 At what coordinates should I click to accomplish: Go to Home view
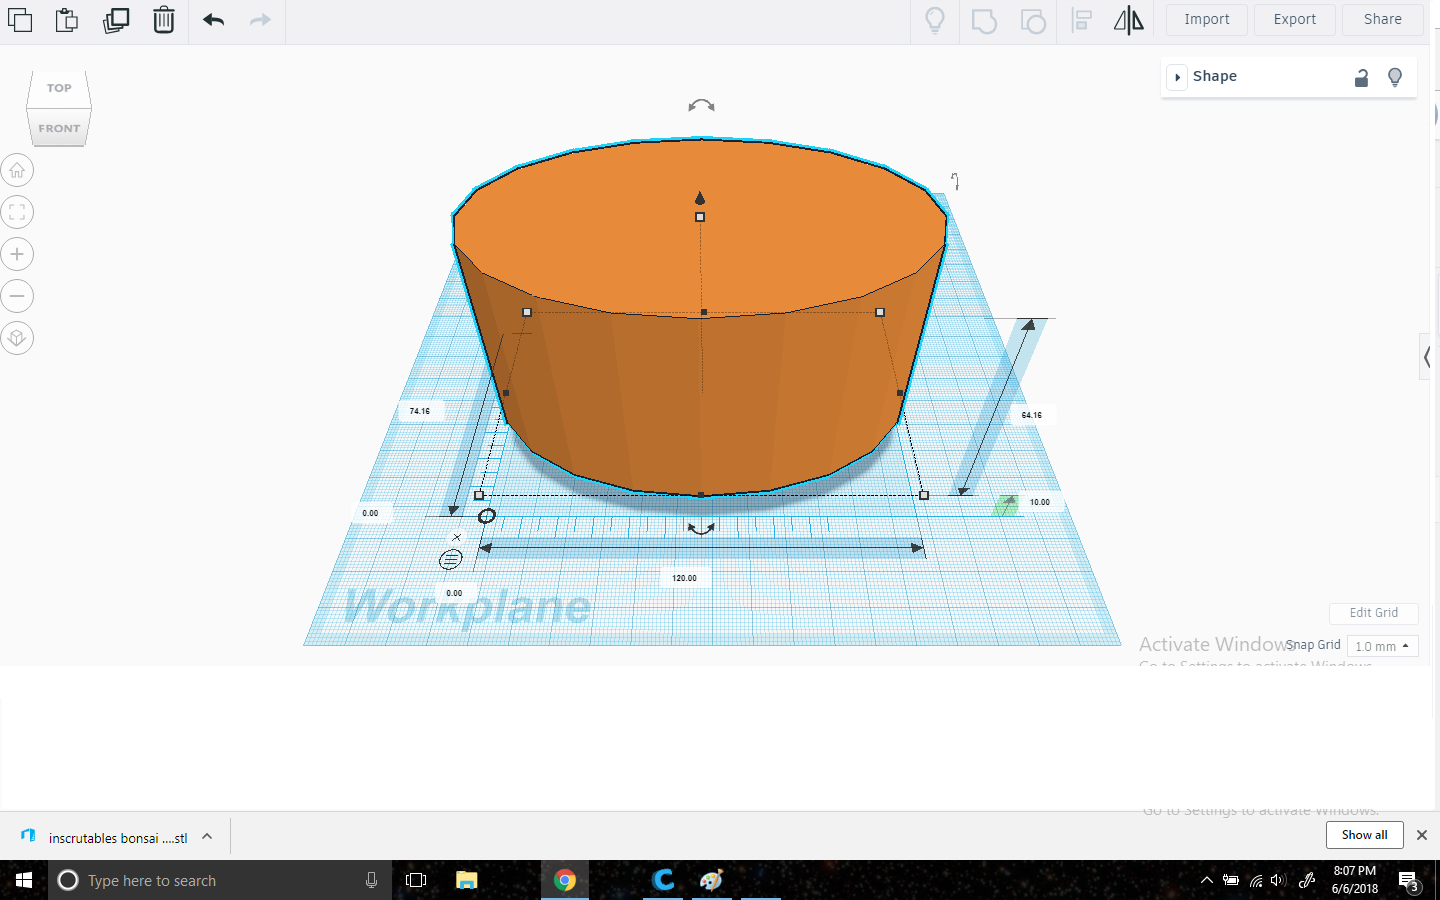(17, 170)
